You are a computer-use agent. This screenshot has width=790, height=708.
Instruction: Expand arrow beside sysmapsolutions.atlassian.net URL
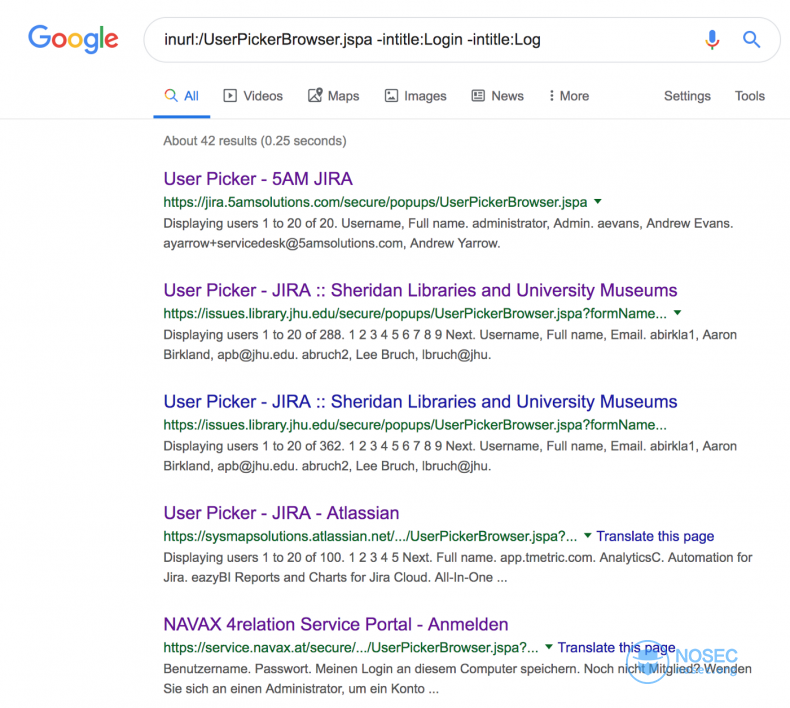click(587, 536)
